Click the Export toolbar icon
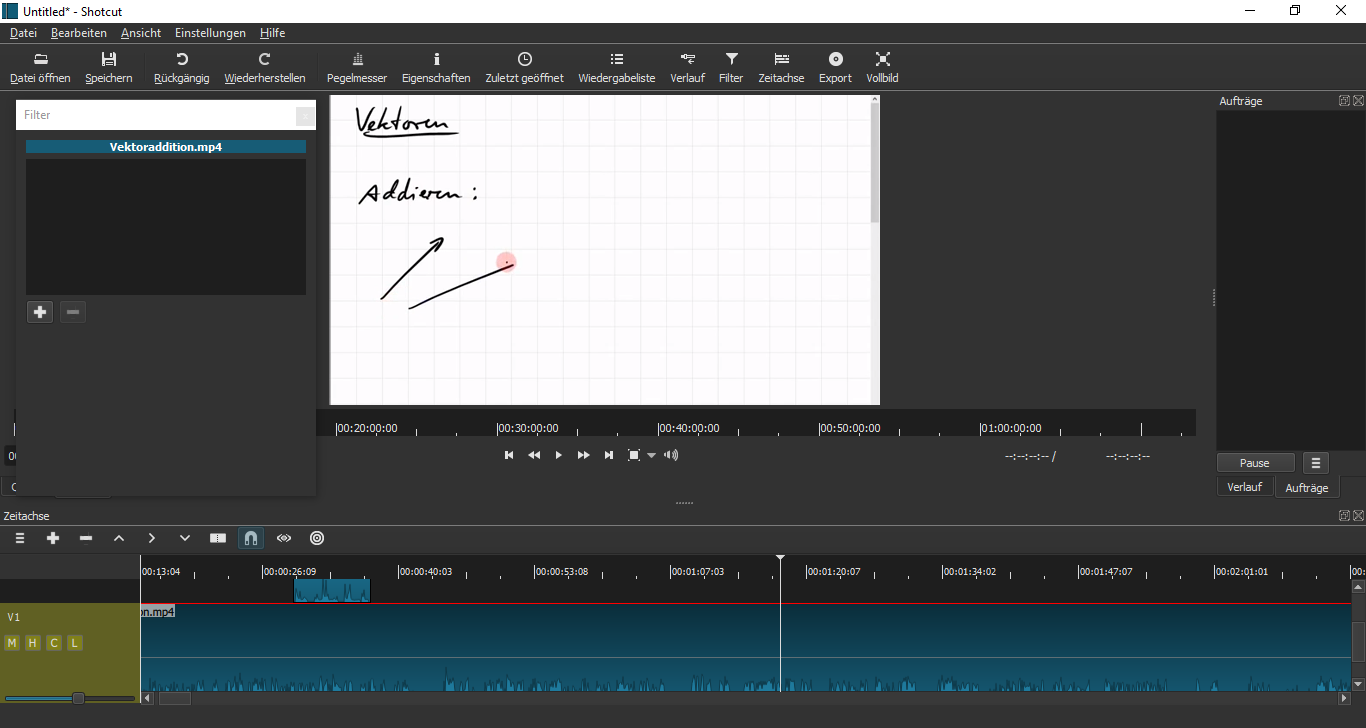Viewport: 1366px width, 728px height. click(x=835, y=67)
